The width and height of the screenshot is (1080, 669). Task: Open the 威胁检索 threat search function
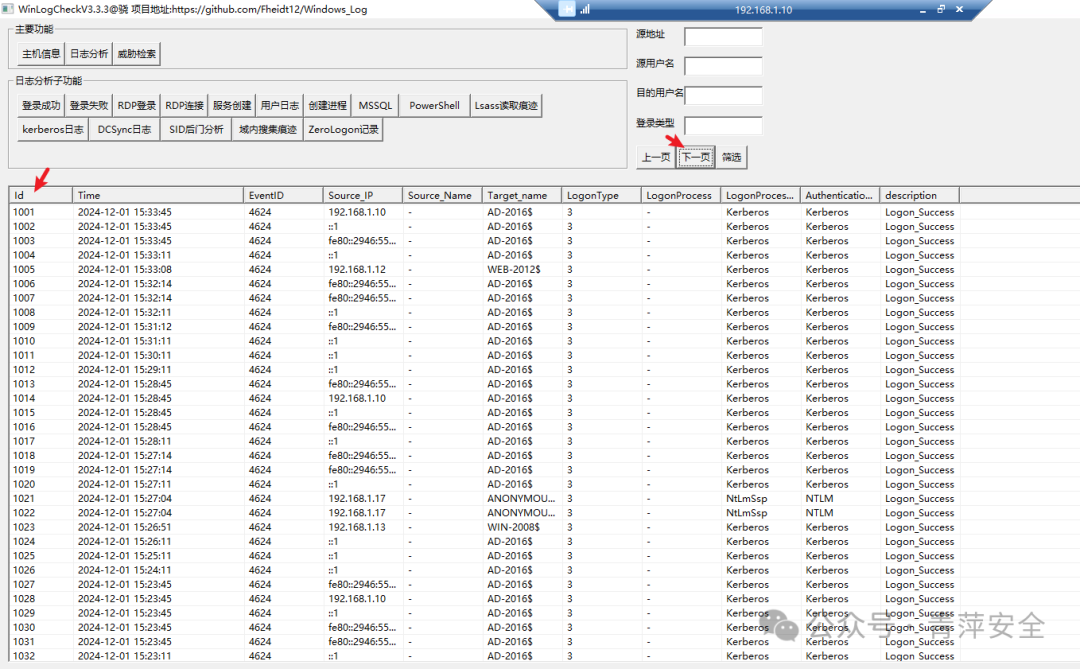(136, 54)
